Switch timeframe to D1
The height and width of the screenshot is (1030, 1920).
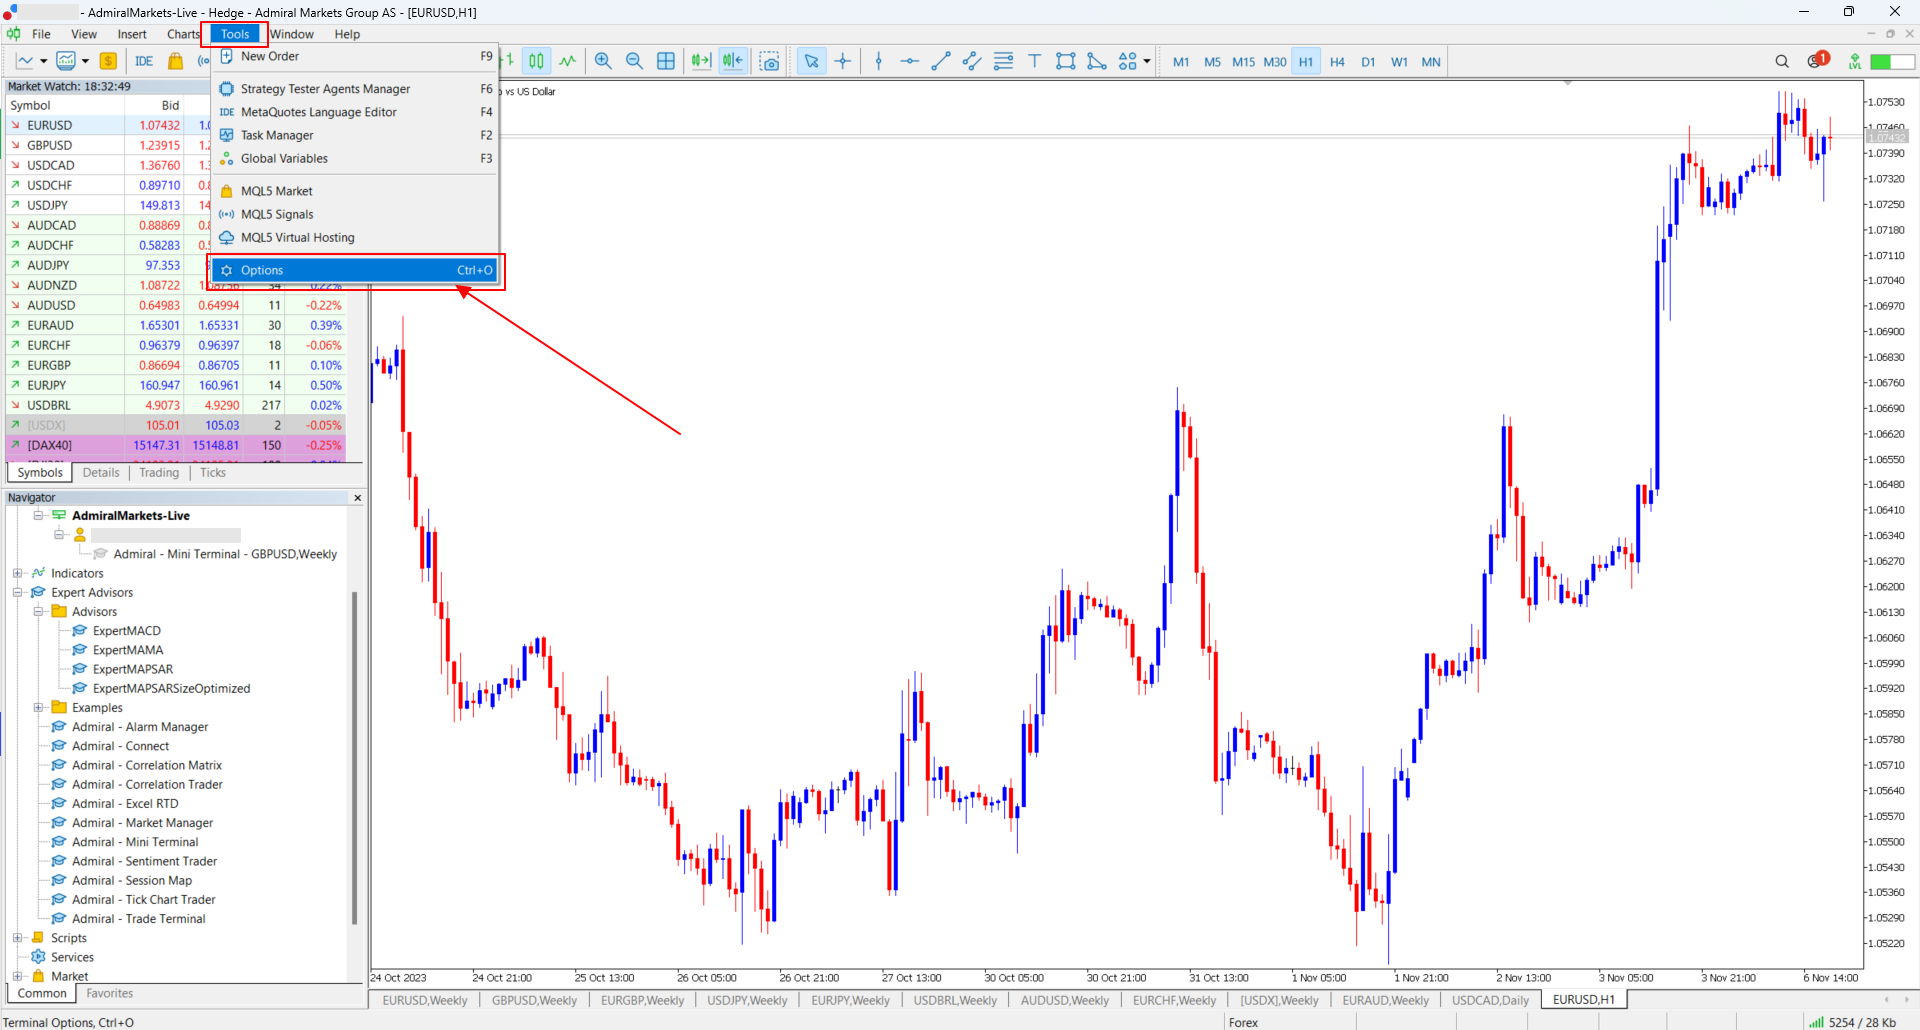point(1368,61)
